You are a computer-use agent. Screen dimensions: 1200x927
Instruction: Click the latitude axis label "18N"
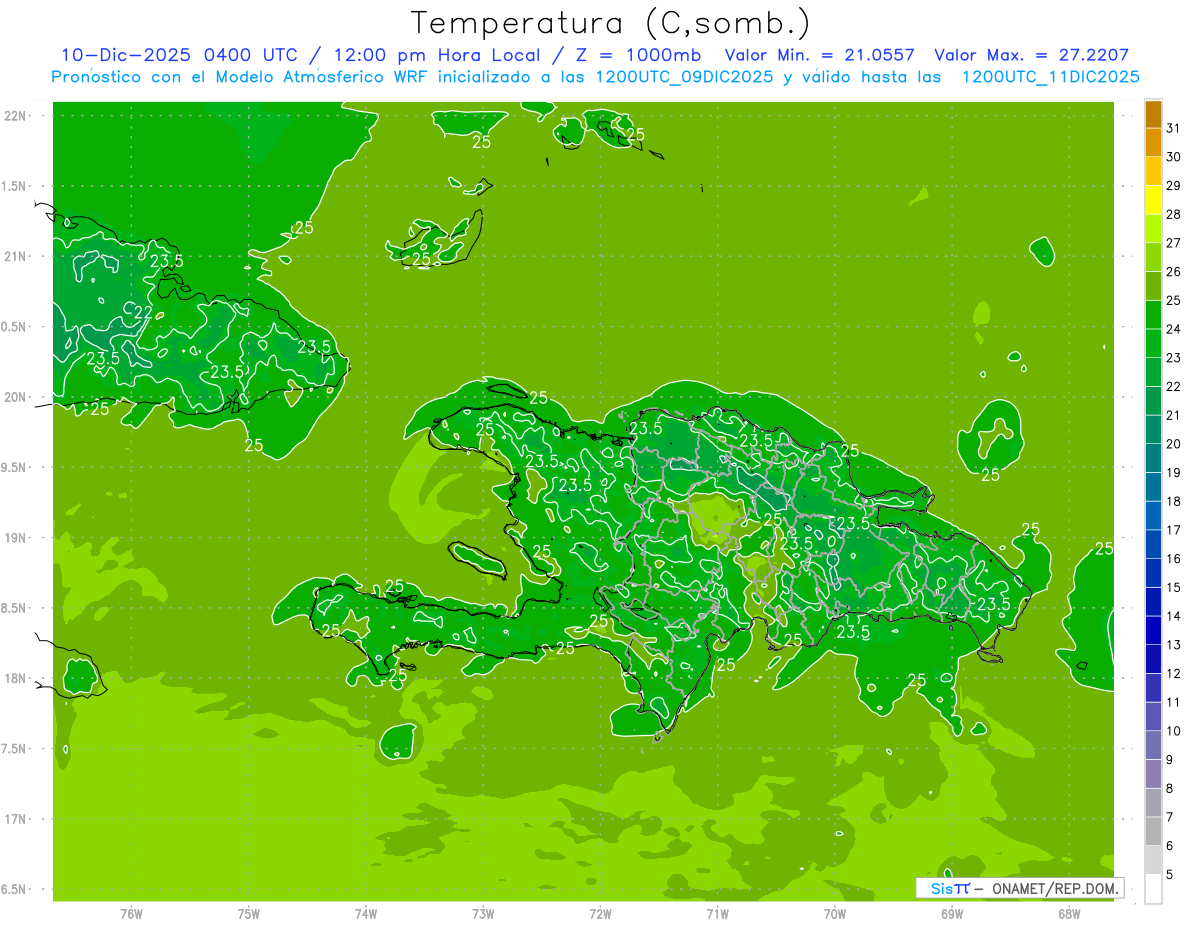click(x=15, y=678)
